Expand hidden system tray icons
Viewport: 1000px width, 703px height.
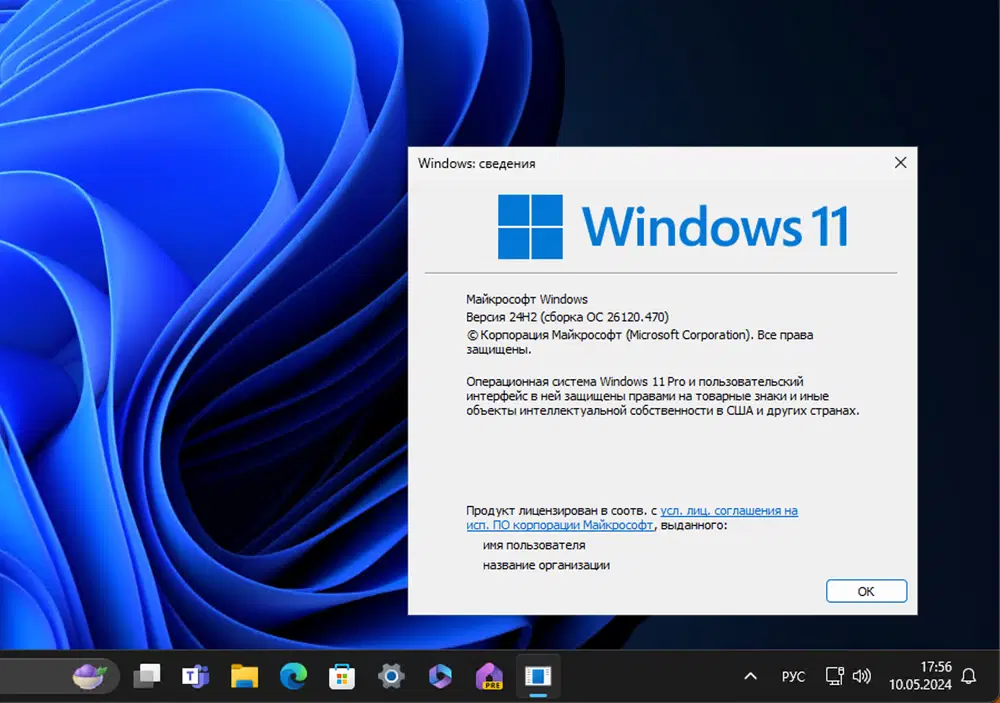(750, 676)
